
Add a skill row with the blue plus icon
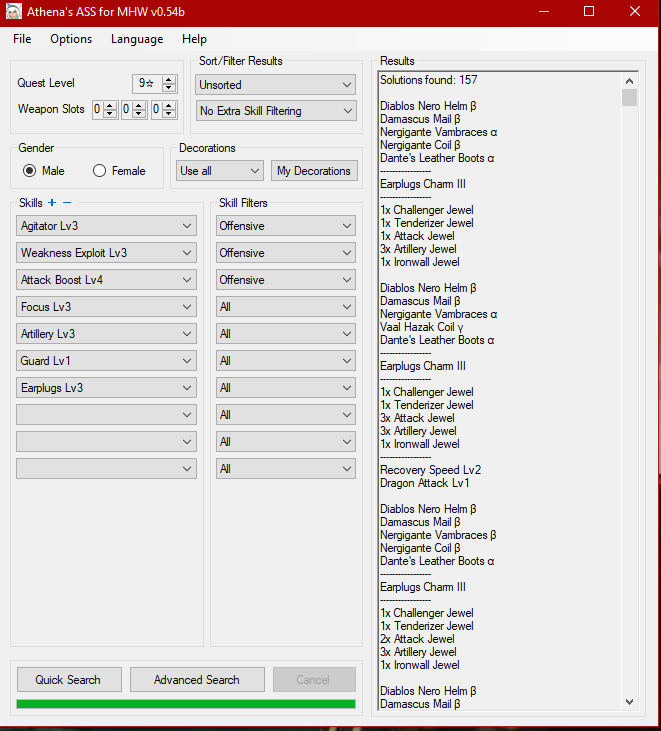(x=52, y=203)
